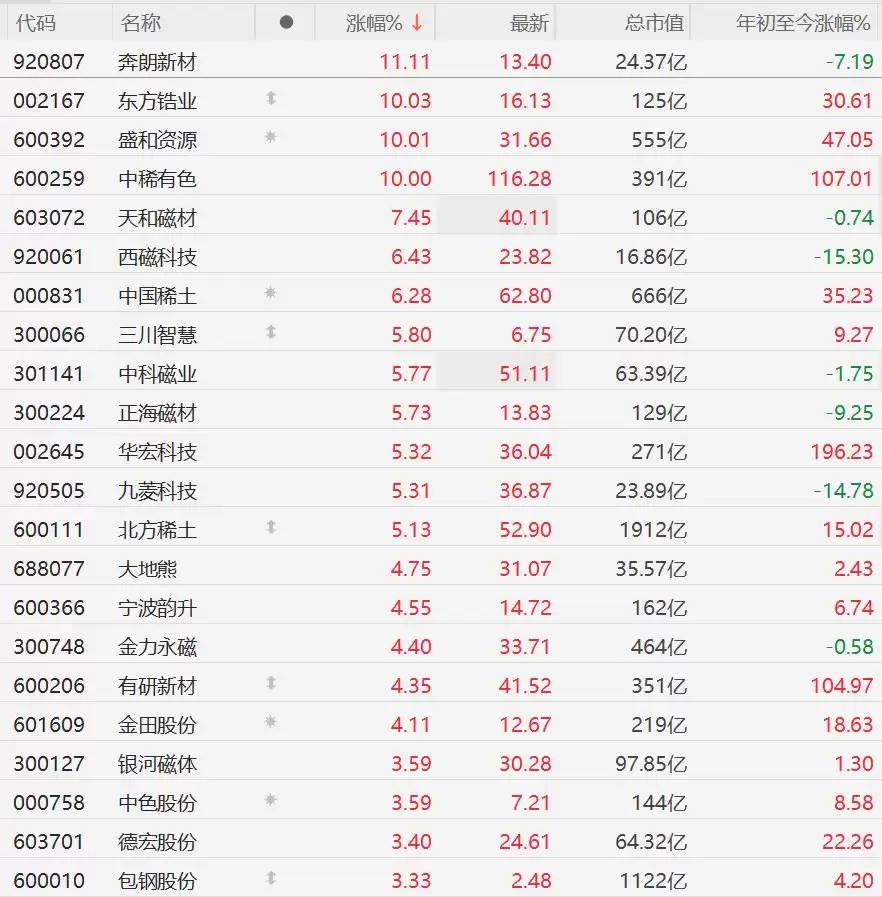Image resolution: width=882 pixels, height=897 pixels.
Task: Select 中色股份 stock name
Action: [157, 803]
